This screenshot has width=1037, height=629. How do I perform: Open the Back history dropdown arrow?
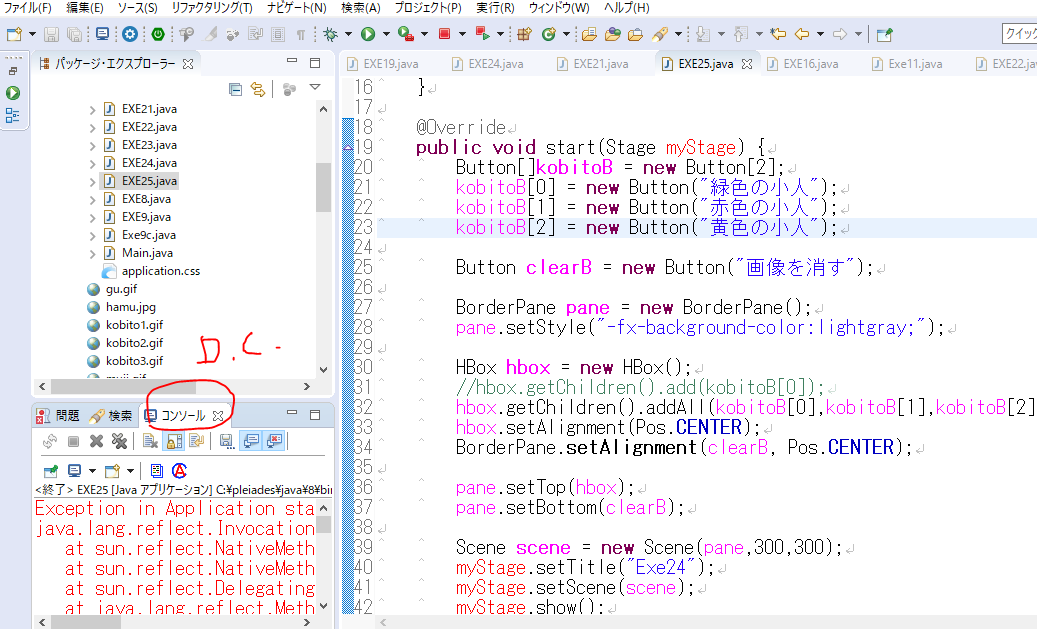(x=820, y=34)
